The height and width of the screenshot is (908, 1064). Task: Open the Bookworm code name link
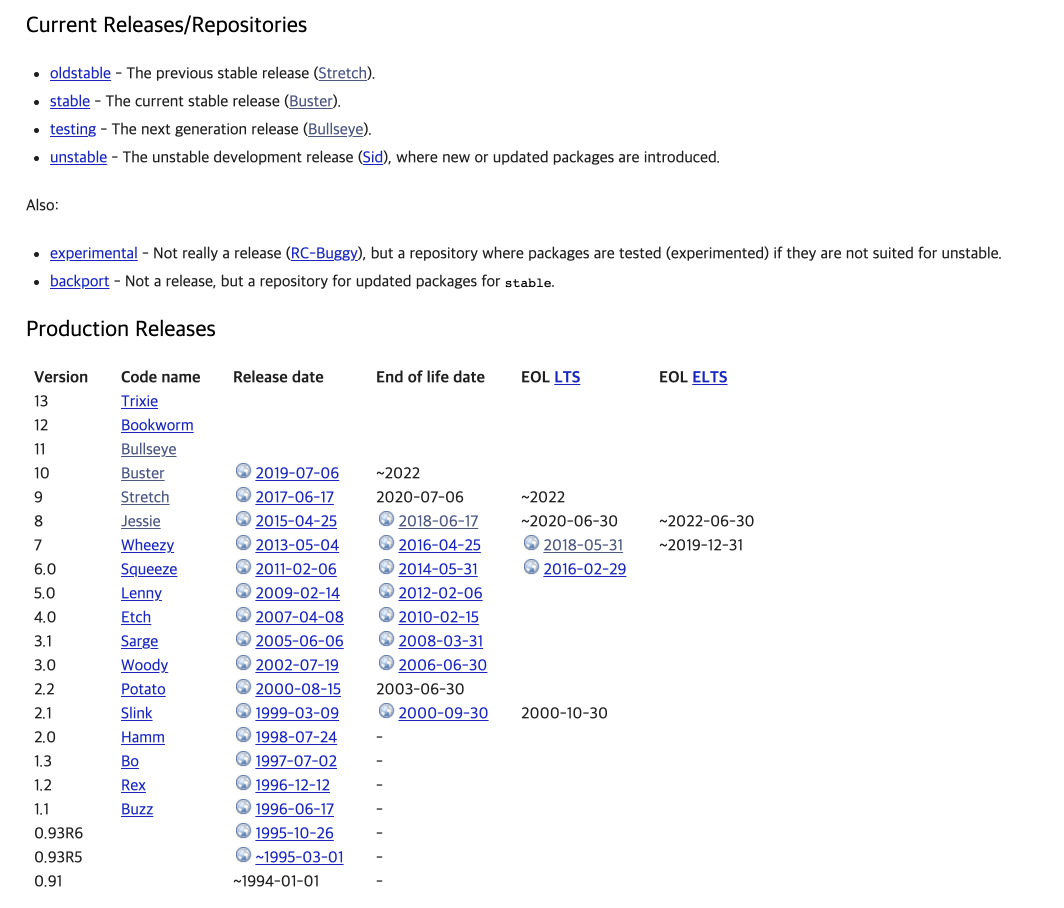(157, 425)
